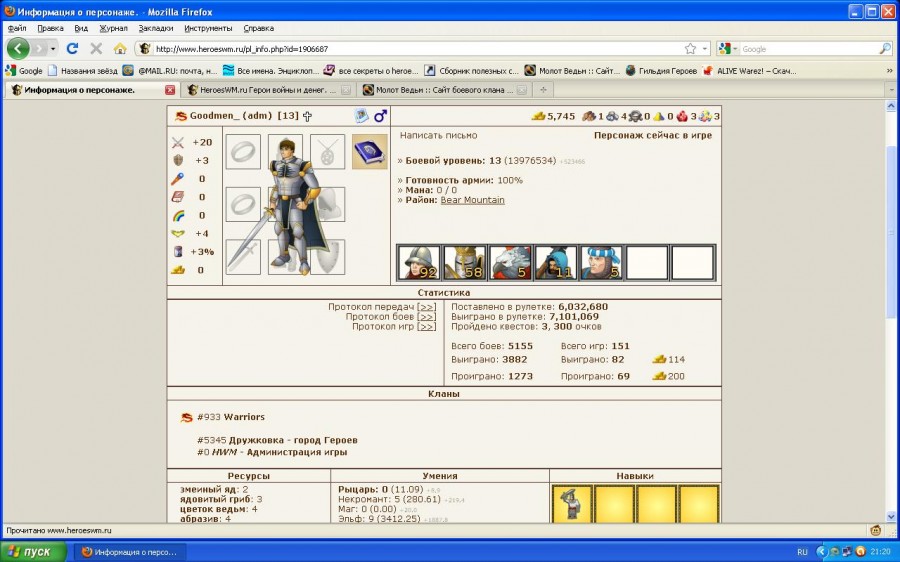
Task: Open the Названия звёзд bookmark
Action: tap(83, 71)
